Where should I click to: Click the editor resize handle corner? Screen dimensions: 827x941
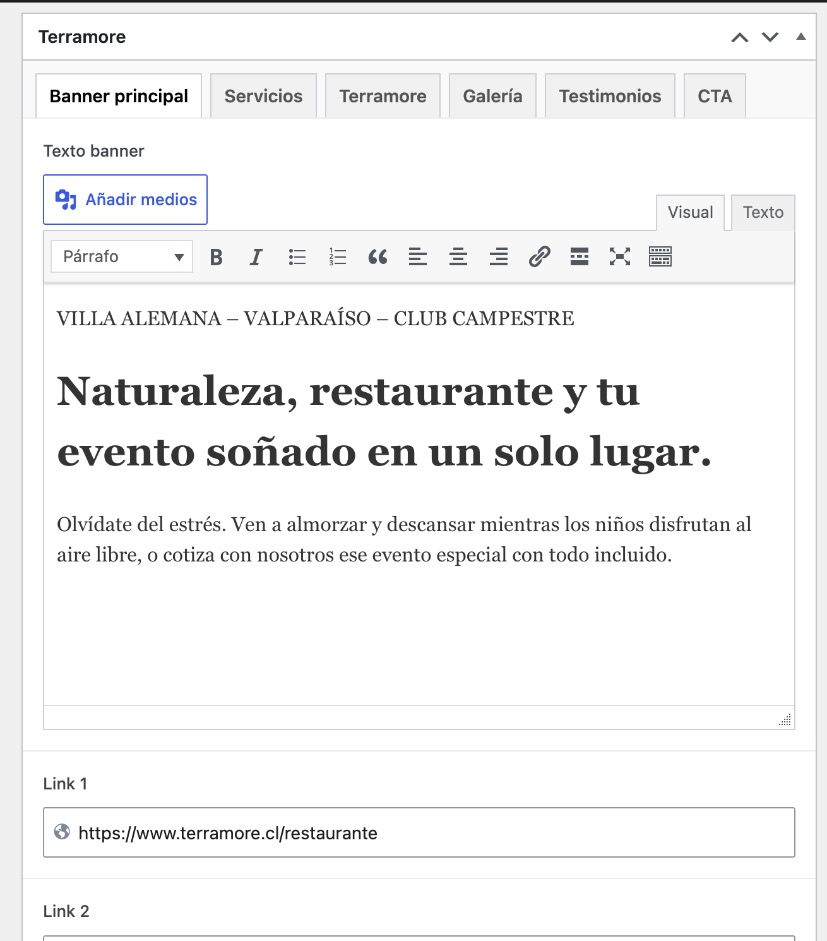tap(785, 719)
